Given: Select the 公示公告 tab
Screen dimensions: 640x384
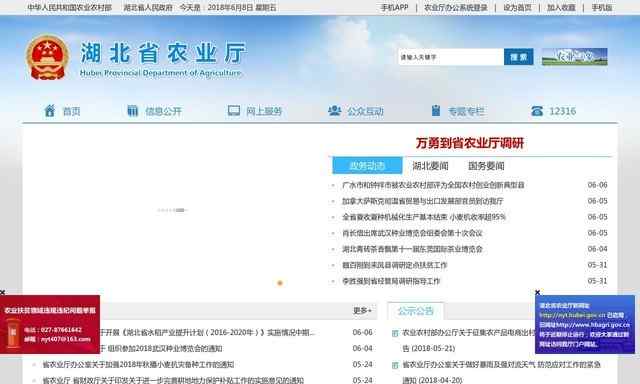Looking at the screenshot, I should (x=416, y=311).
